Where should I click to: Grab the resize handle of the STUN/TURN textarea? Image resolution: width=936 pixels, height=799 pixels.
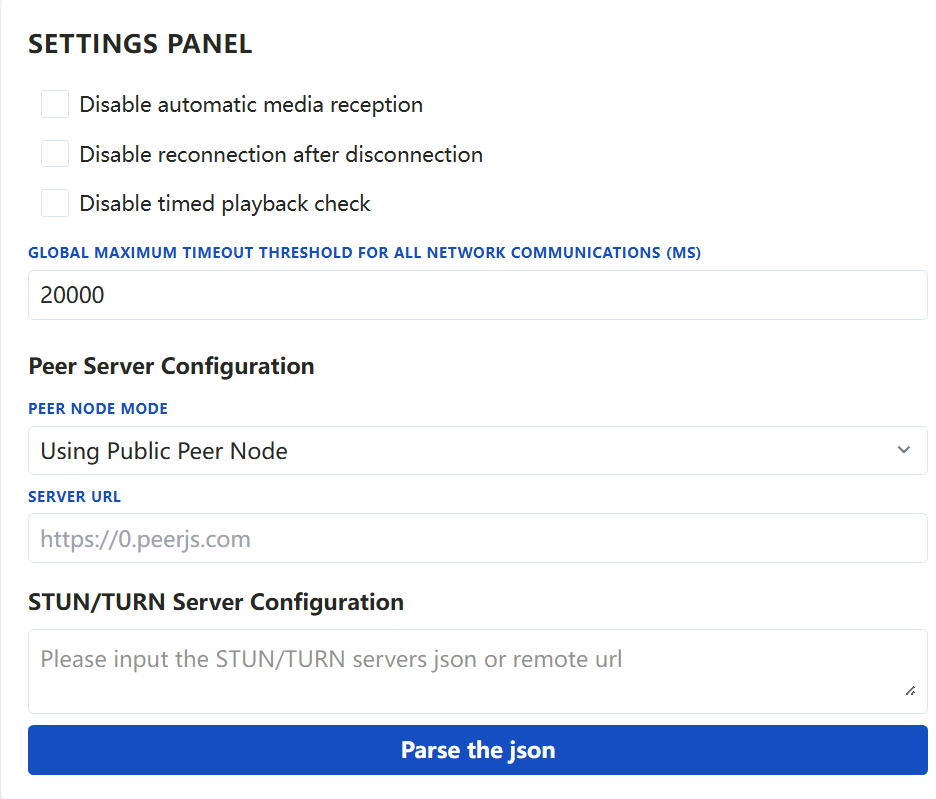[909, 690]
